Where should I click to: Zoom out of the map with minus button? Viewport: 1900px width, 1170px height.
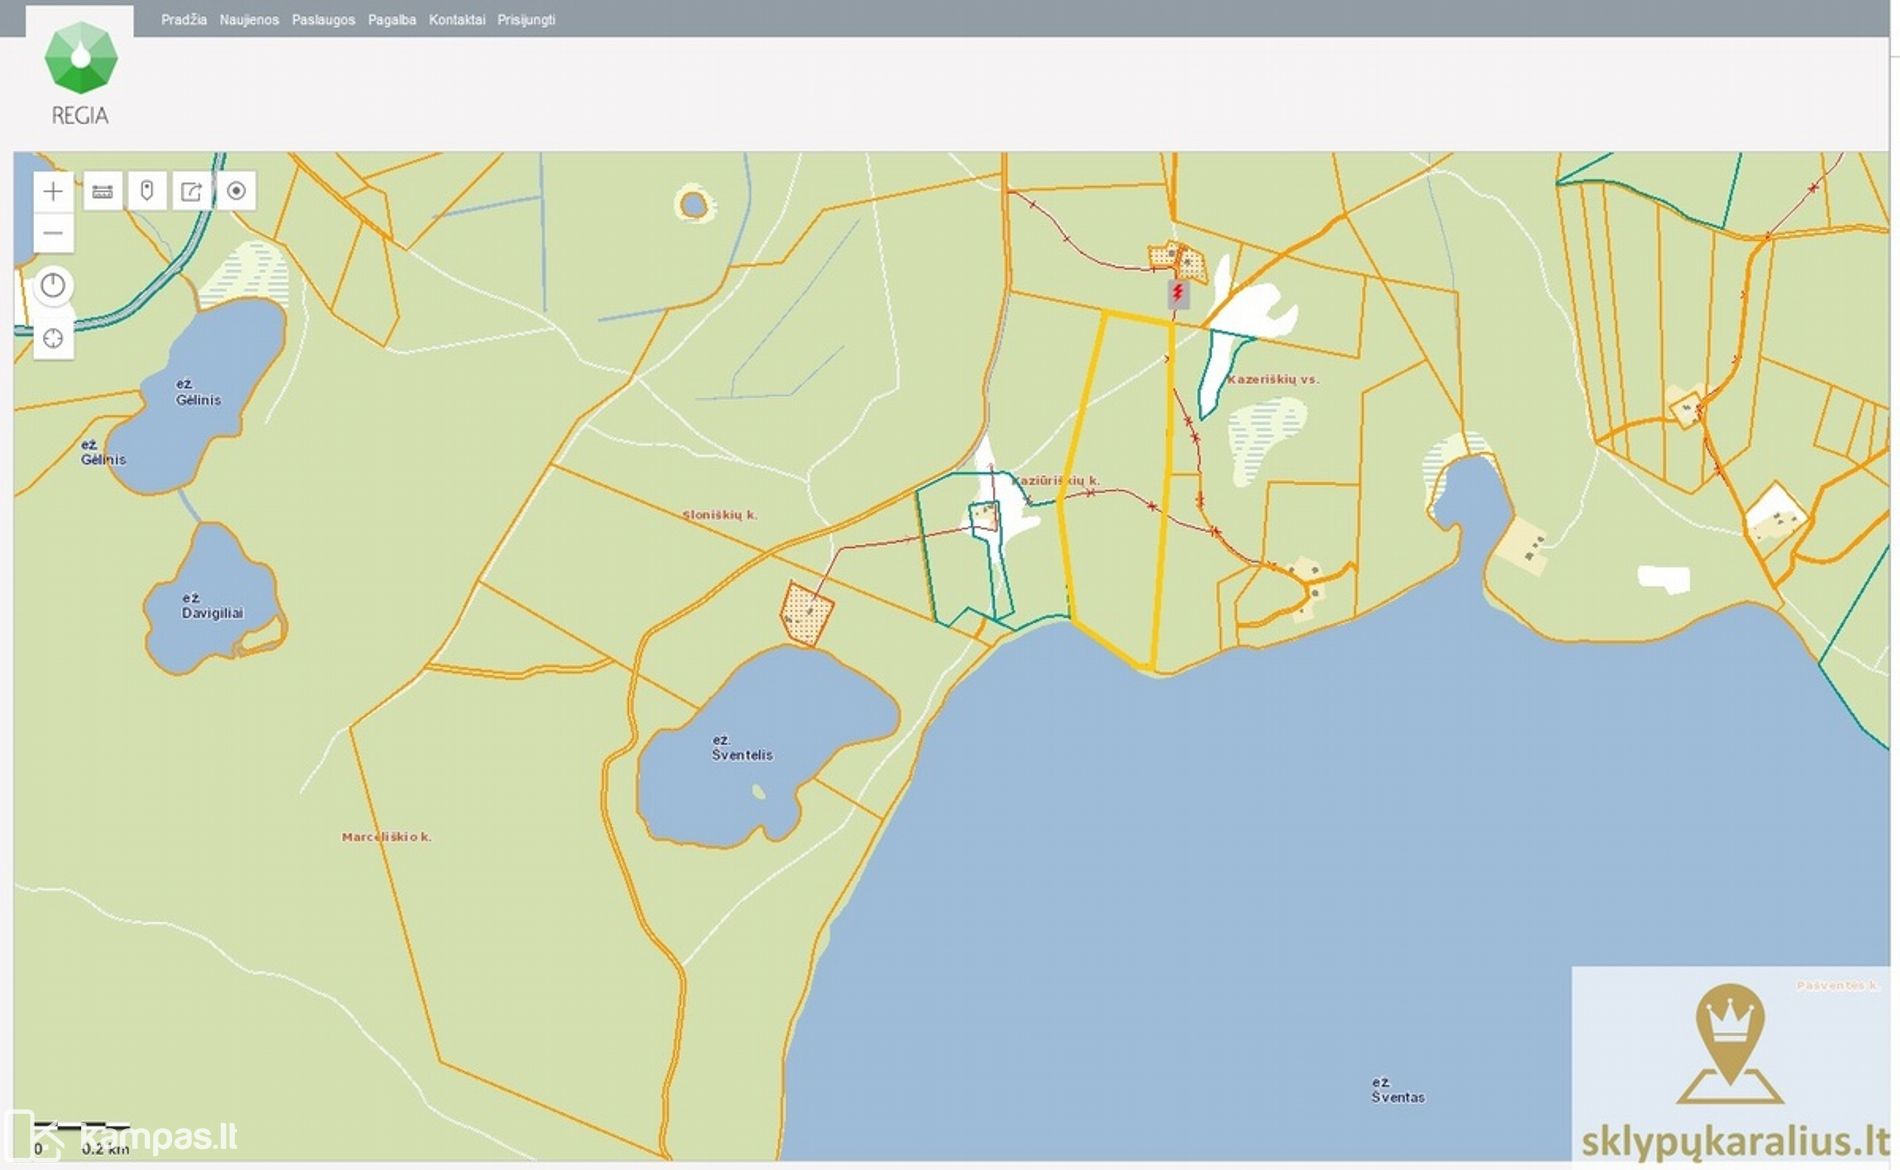(x=53, y=234)
